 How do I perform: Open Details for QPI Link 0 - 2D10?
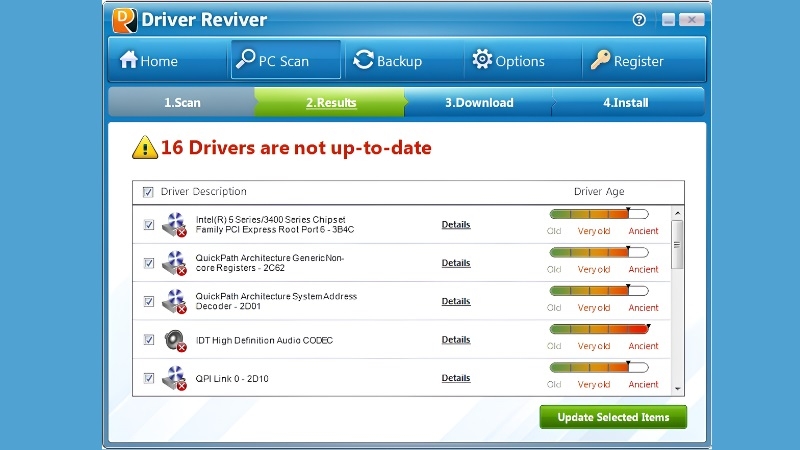click(456, 378)
